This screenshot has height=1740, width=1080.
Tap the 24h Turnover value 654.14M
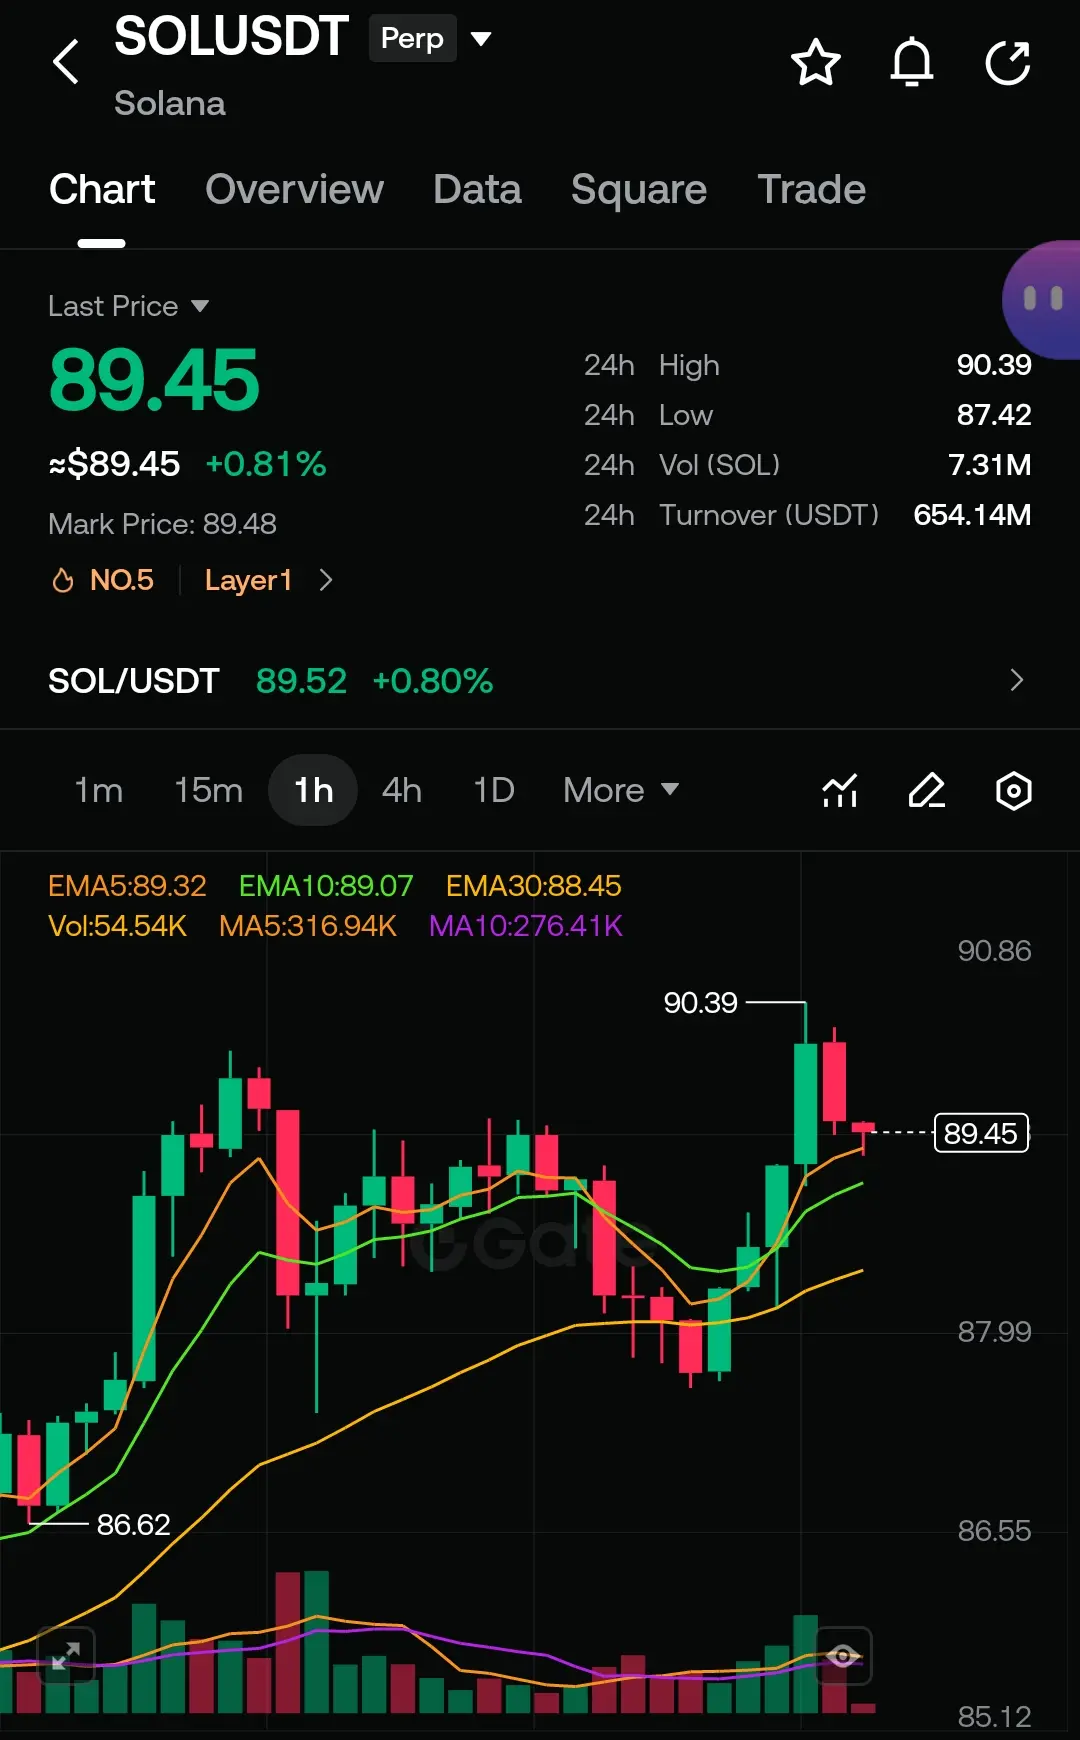pyautogui.click(x=972, y=515)
